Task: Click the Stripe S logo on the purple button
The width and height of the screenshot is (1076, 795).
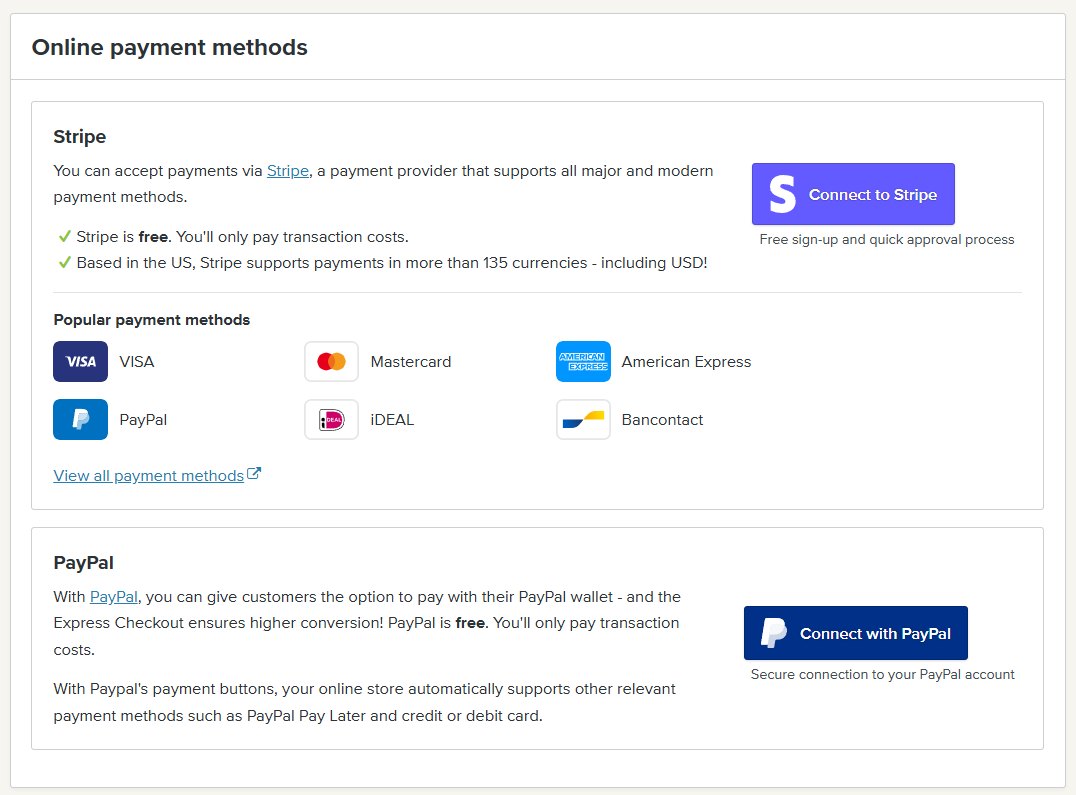Action: click(x=782, y=195)
